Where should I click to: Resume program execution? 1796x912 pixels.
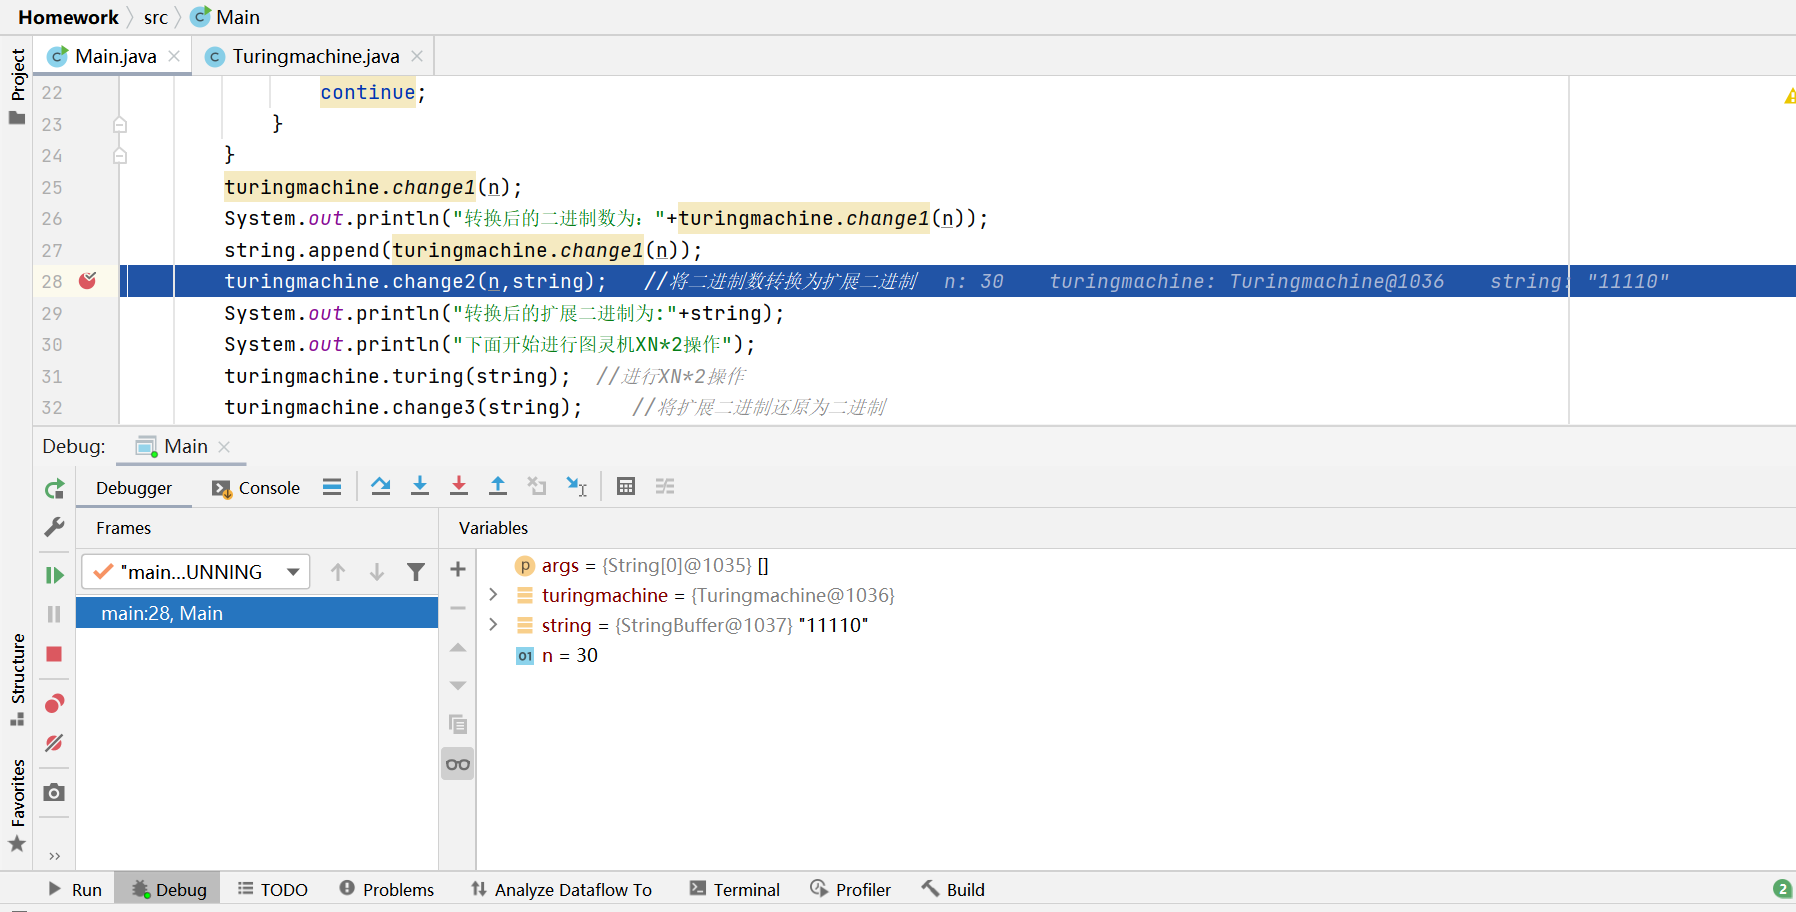point(54,575)
